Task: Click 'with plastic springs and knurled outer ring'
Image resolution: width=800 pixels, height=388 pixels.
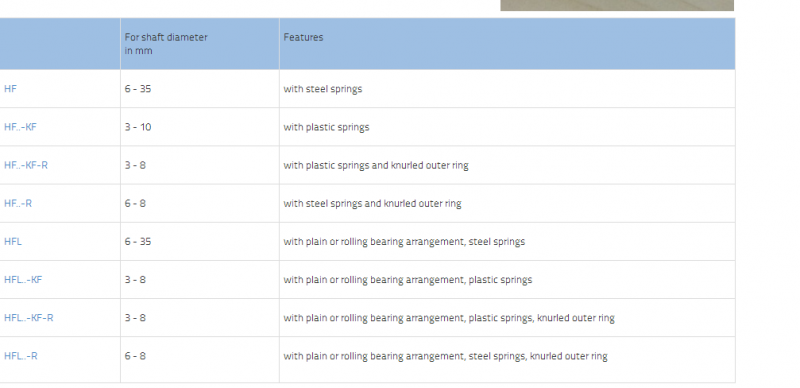Action: coord(376,165)
